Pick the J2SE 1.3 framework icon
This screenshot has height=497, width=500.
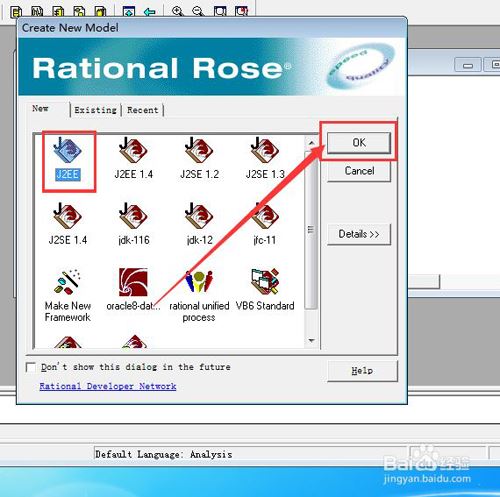(x=265, y=150)
